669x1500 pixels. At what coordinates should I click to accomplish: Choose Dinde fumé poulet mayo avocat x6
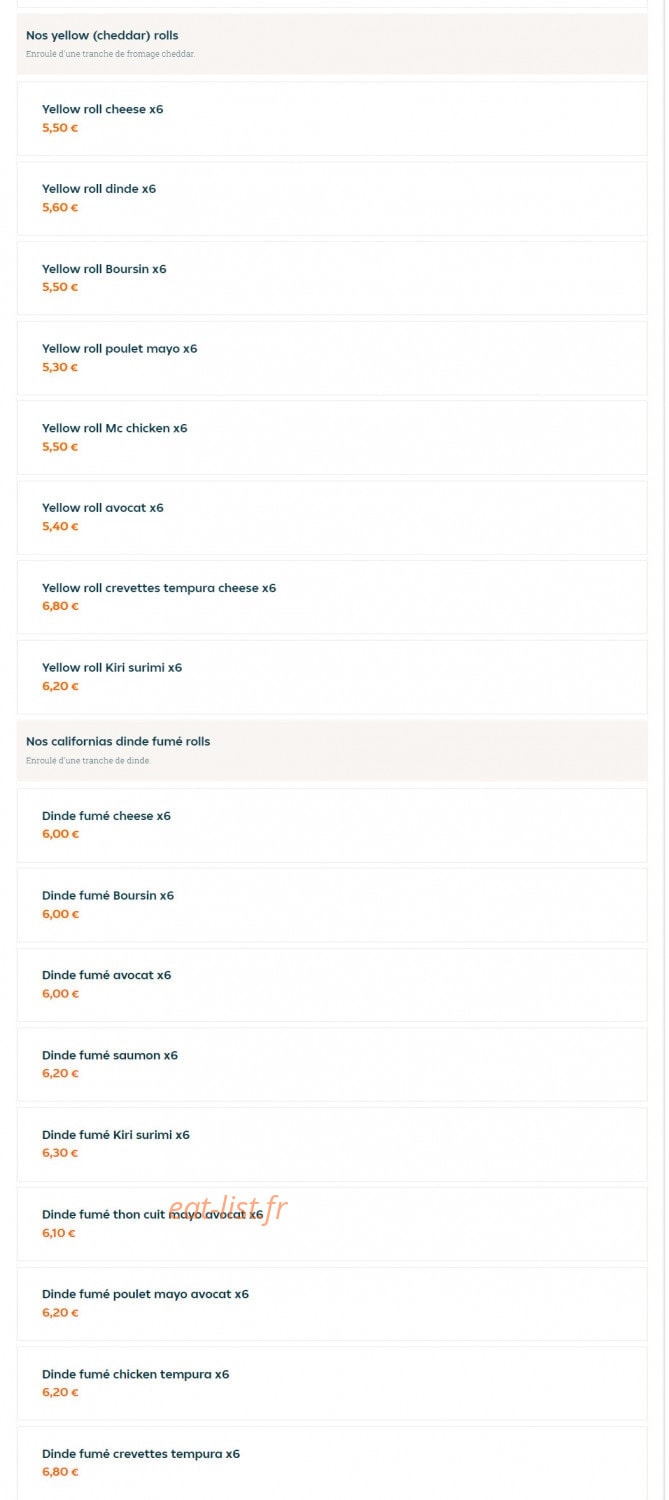tap(332, 1304)
